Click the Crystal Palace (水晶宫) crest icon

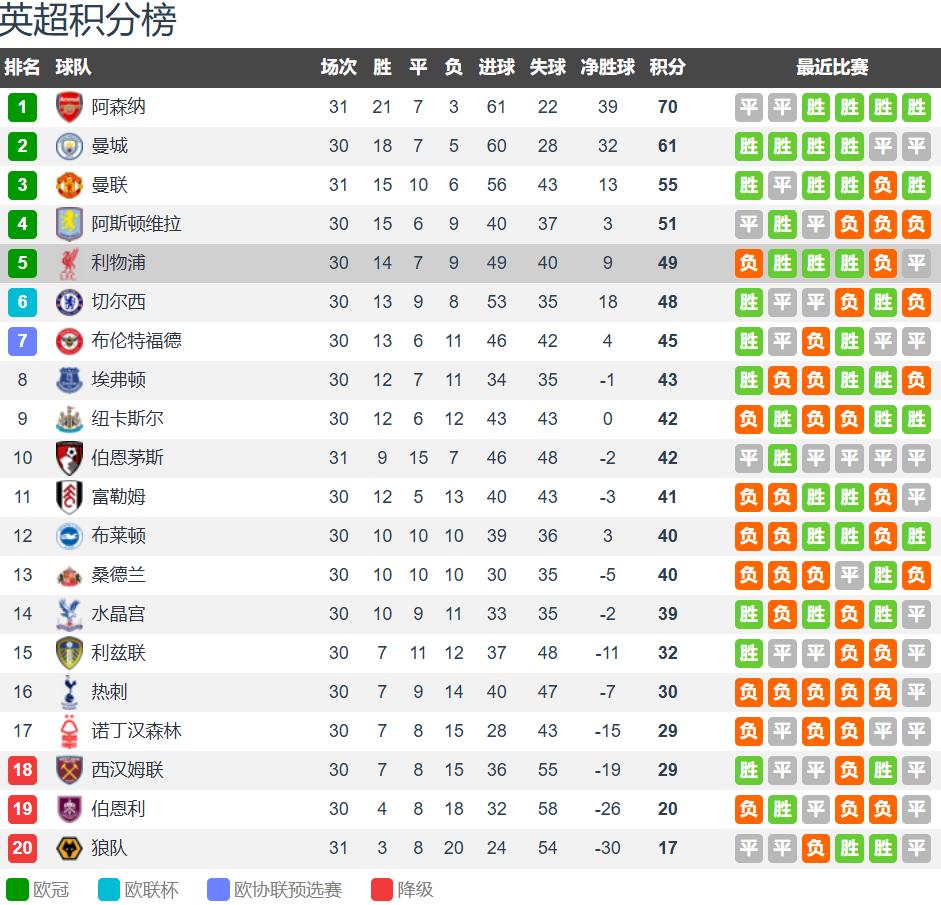click(x=69, y=614)
